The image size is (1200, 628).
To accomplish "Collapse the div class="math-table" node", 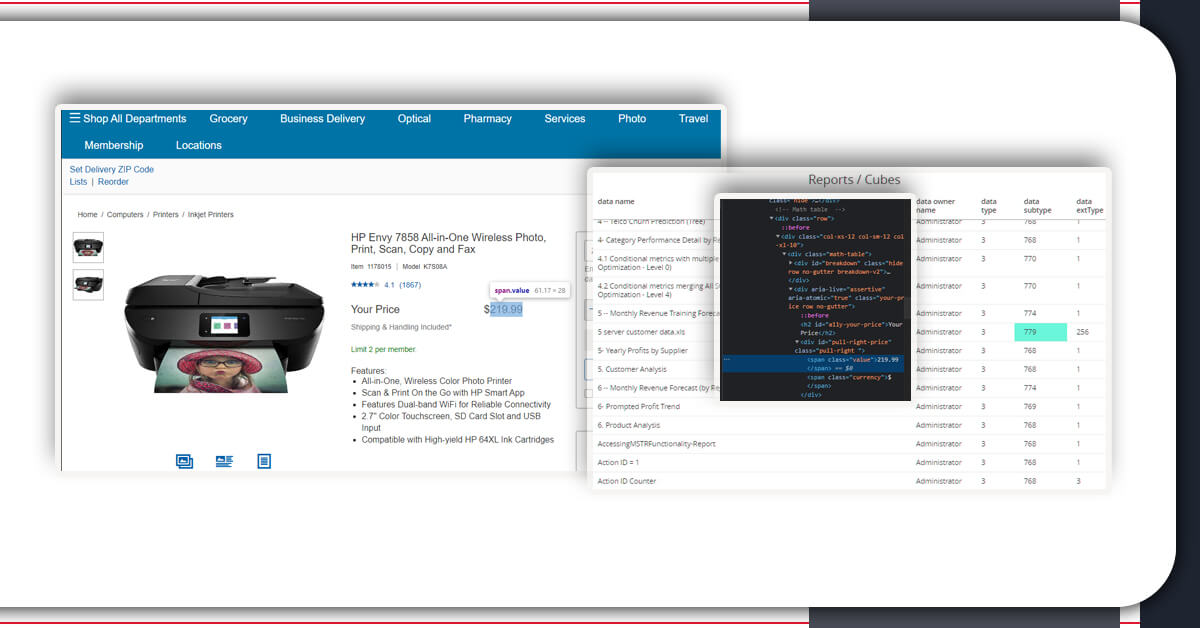I will tap(785, 254).
